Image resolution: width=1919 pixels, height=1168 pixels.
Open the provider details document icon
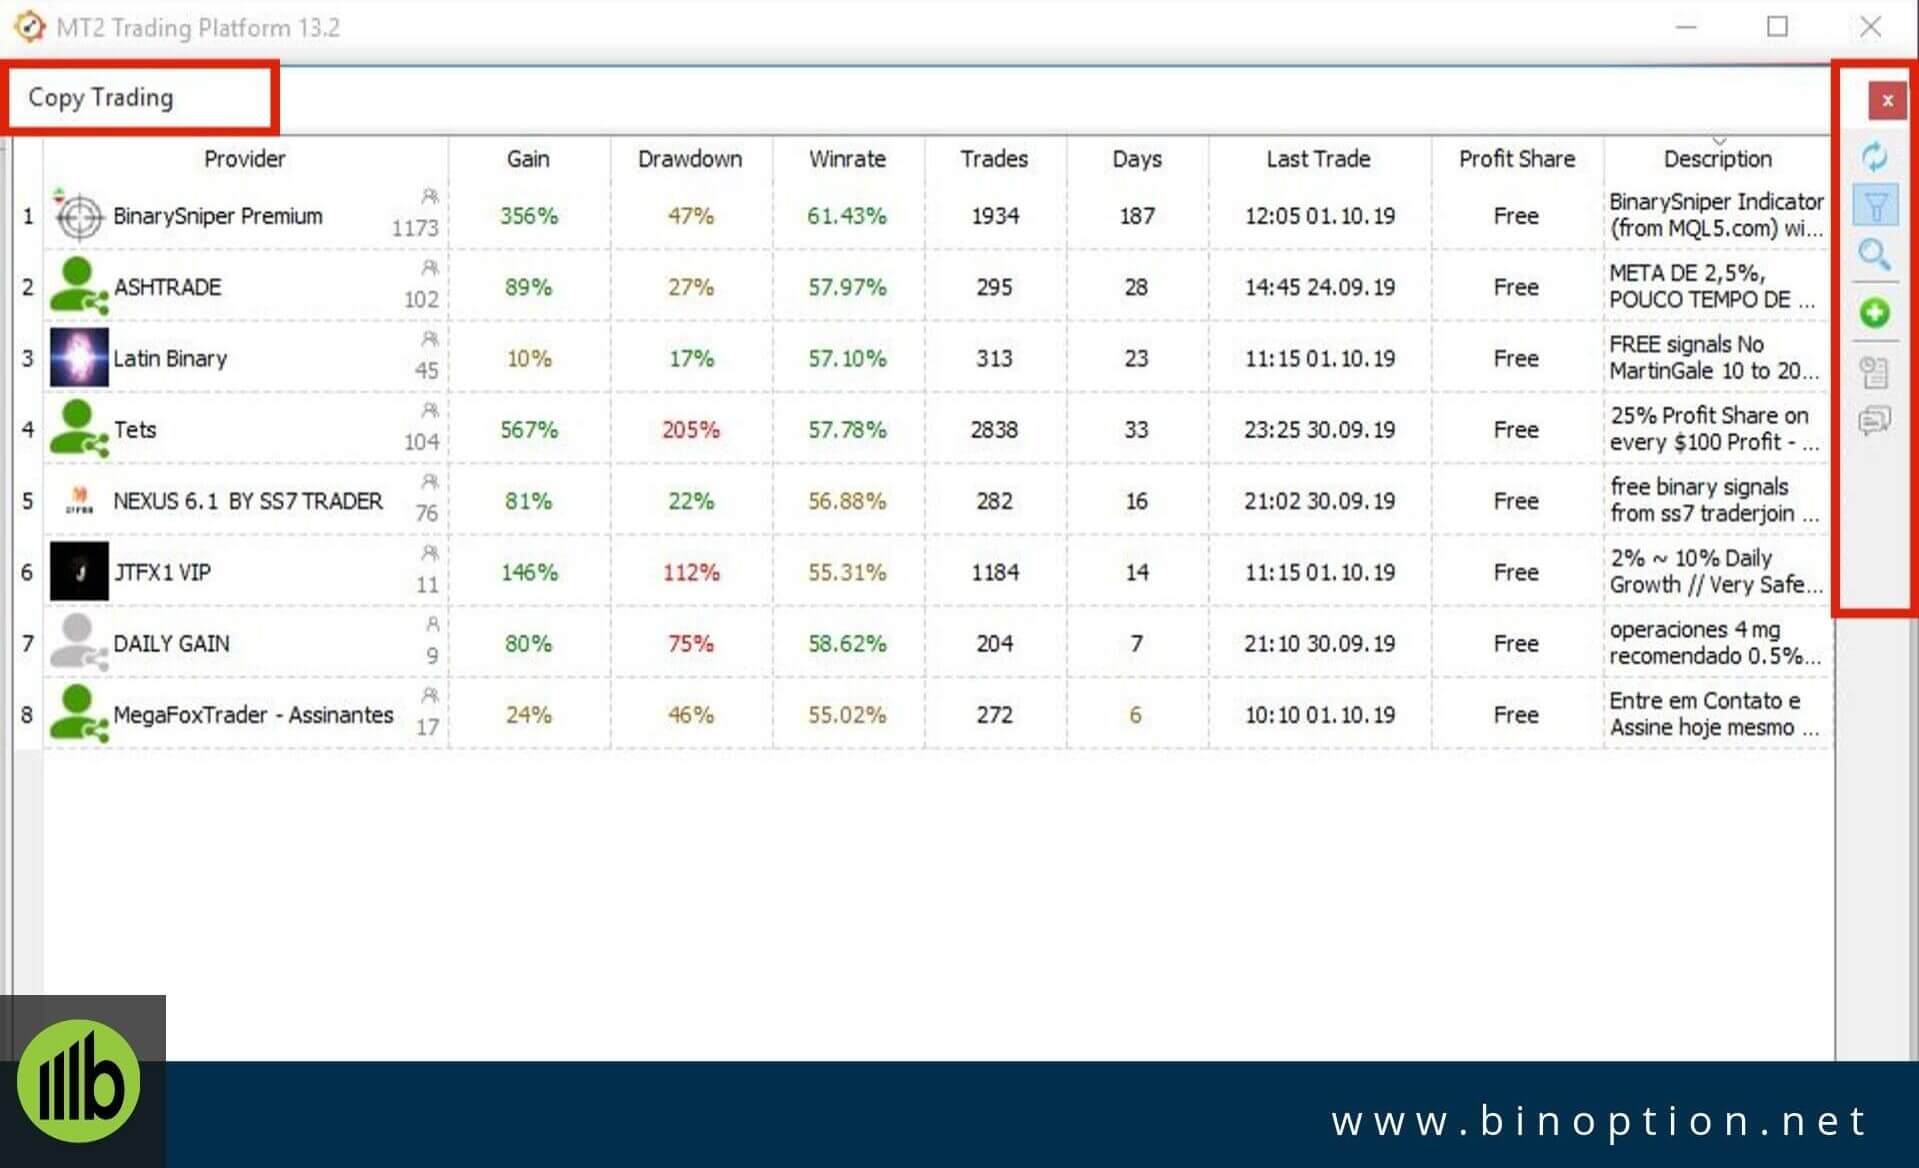(x=1874, y=373)
